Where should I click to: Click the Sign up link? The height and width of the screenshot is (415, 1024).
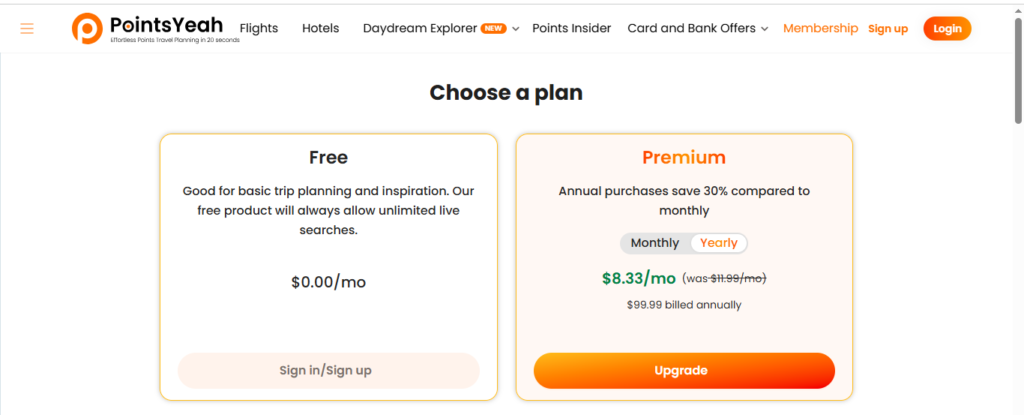888,29
